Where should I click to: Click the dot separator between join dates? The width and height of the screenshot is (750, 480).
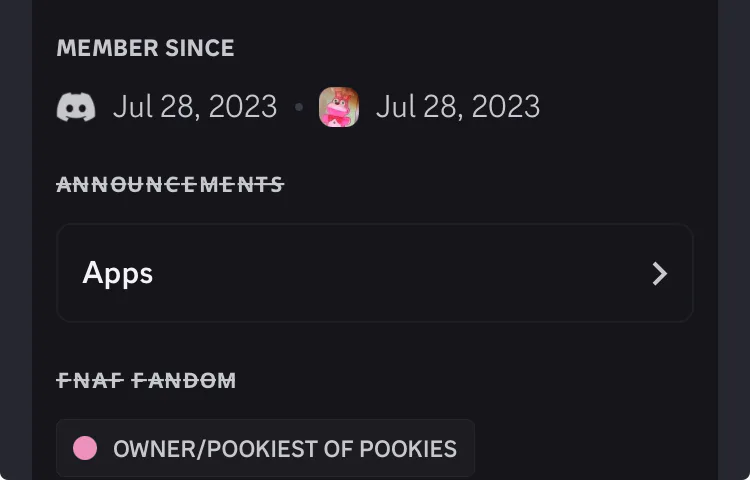click(298, 107)
